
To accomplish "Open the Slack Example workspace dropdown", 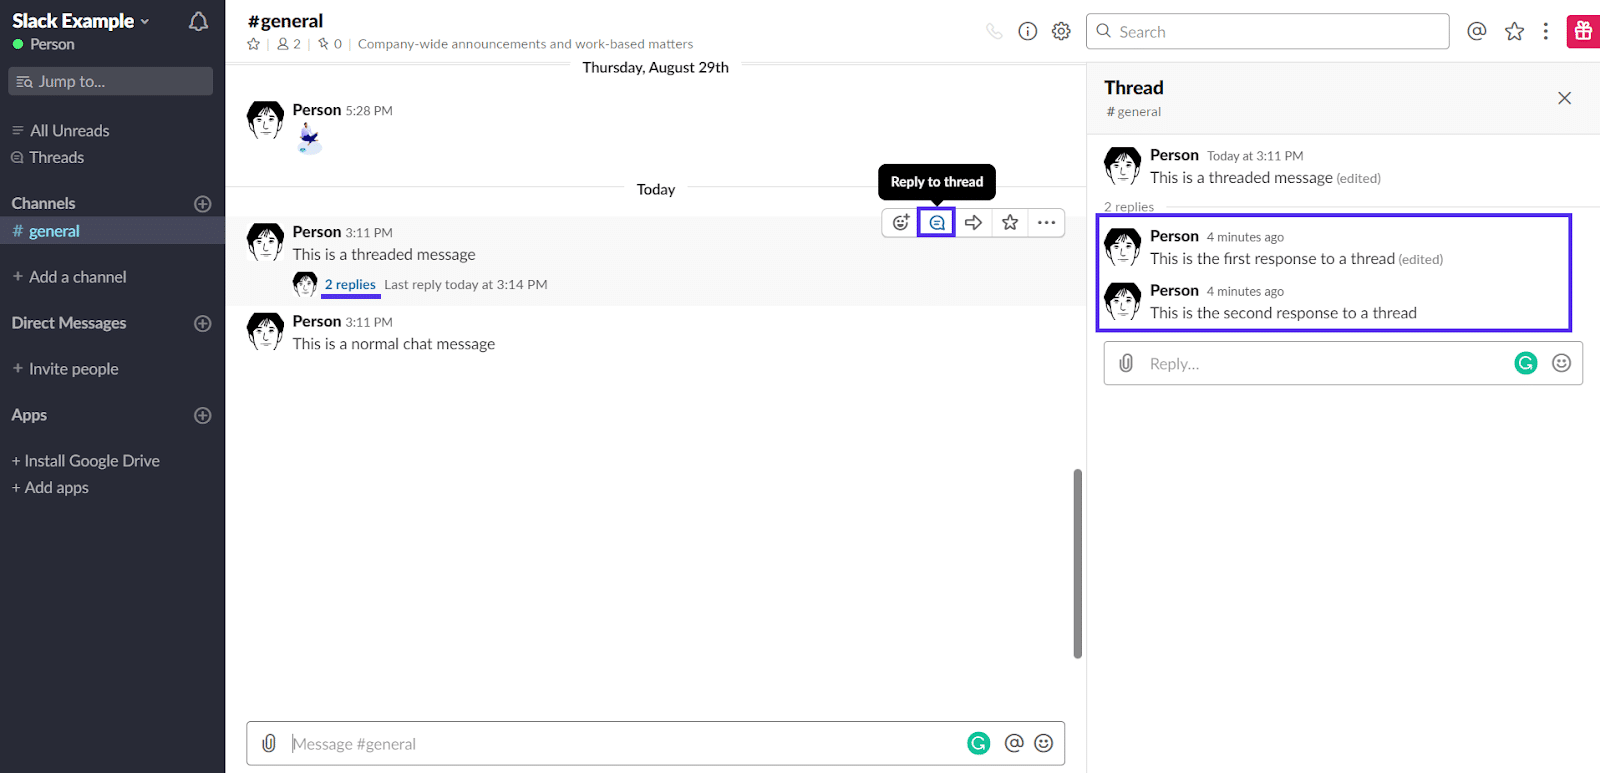I will [80, 21].
